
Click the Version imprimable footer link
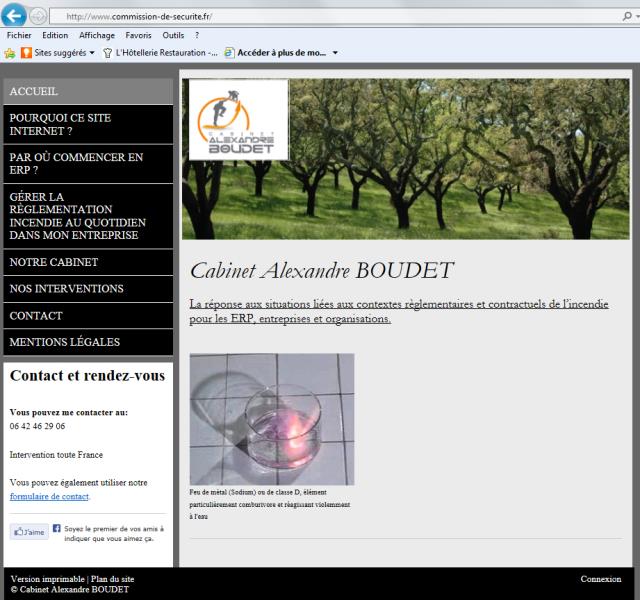tap(47, 579)
